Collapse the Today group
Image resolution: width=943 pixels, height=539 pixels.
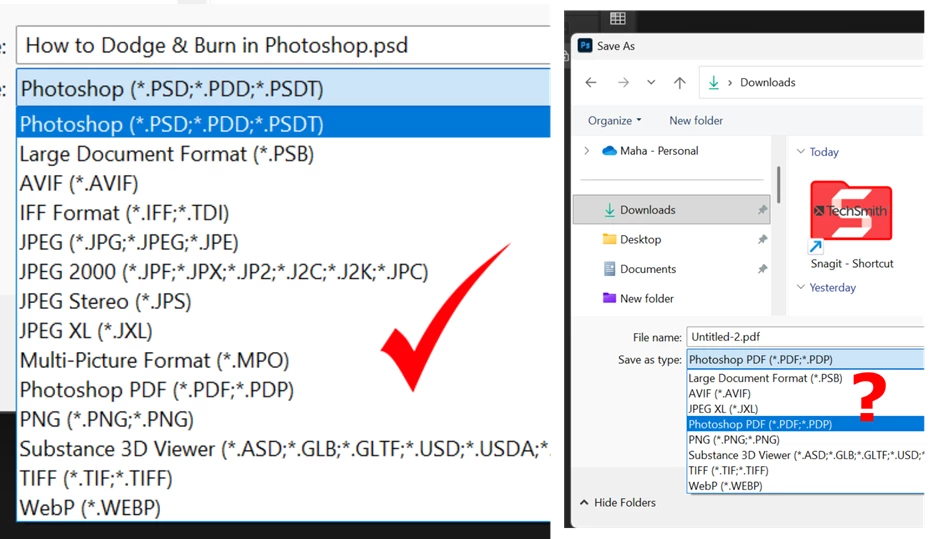click(x=800, y=152)
